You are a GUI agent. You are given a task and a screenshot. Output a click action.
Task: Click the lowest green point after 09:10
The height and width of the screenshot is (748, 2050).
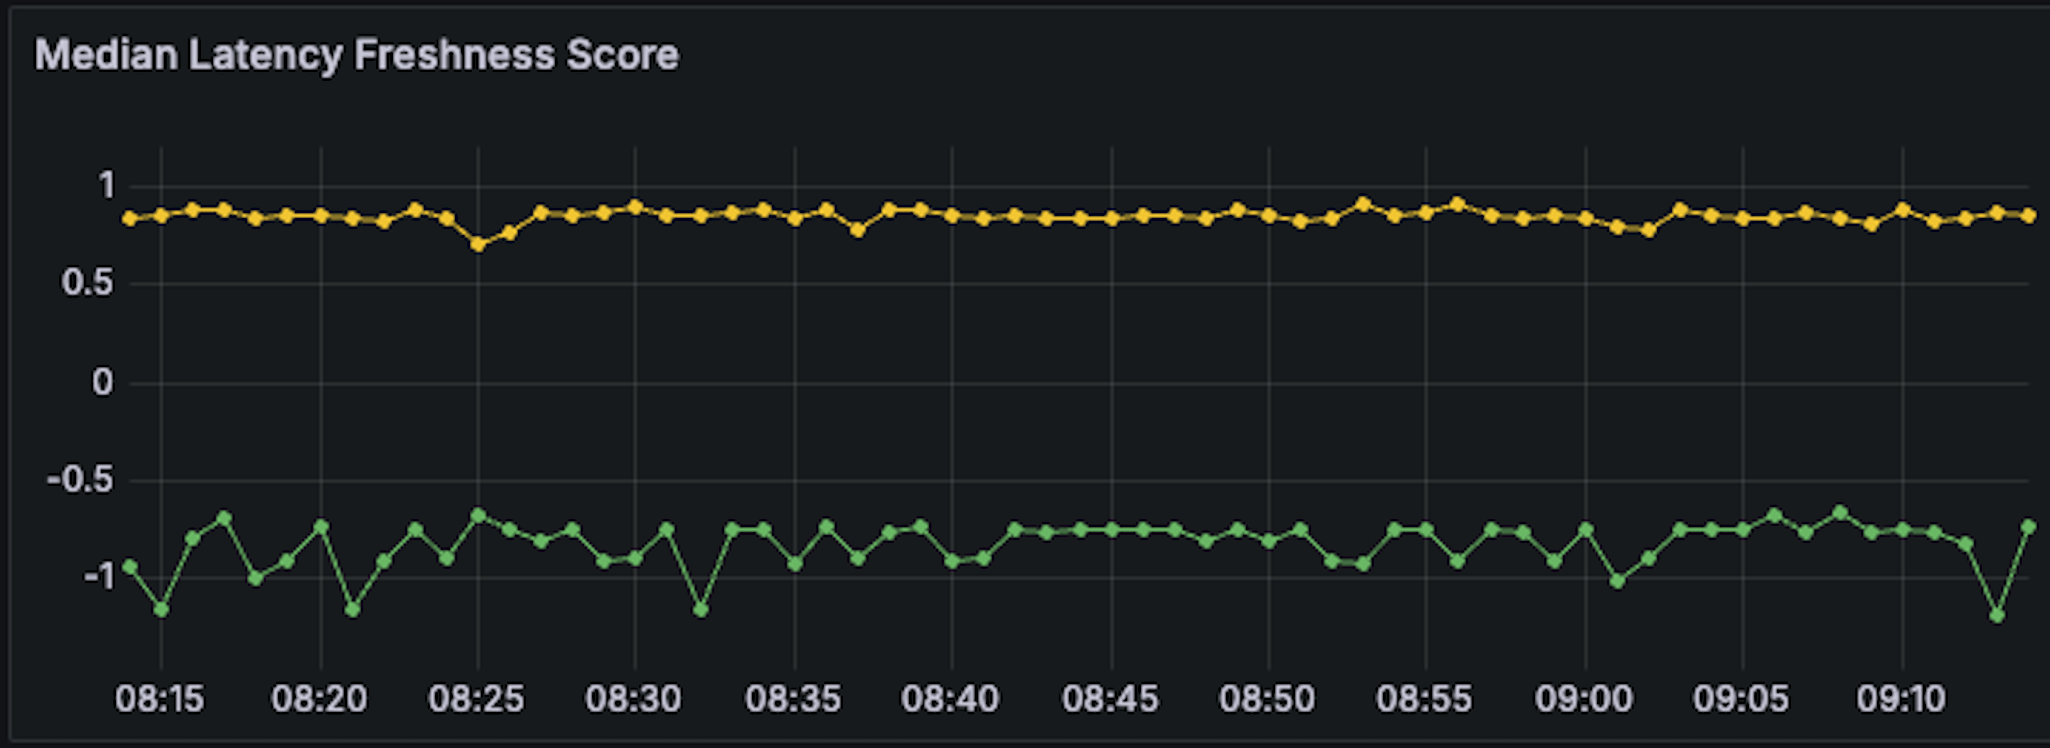tap(1997, 615)
